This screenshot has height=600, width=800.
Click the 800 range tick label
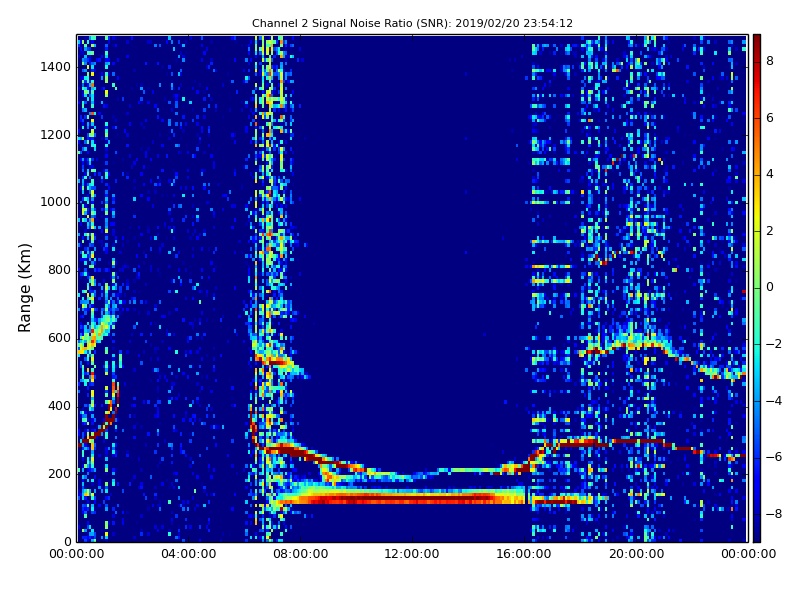(x=59, y=270)
